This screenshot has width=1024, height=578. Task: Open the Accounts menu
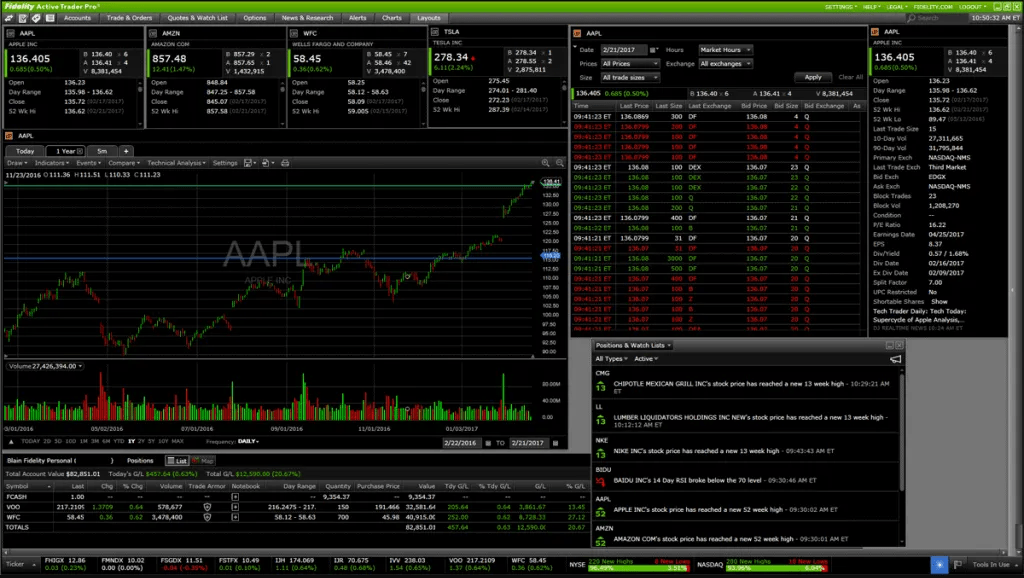[x=77, y=18]
